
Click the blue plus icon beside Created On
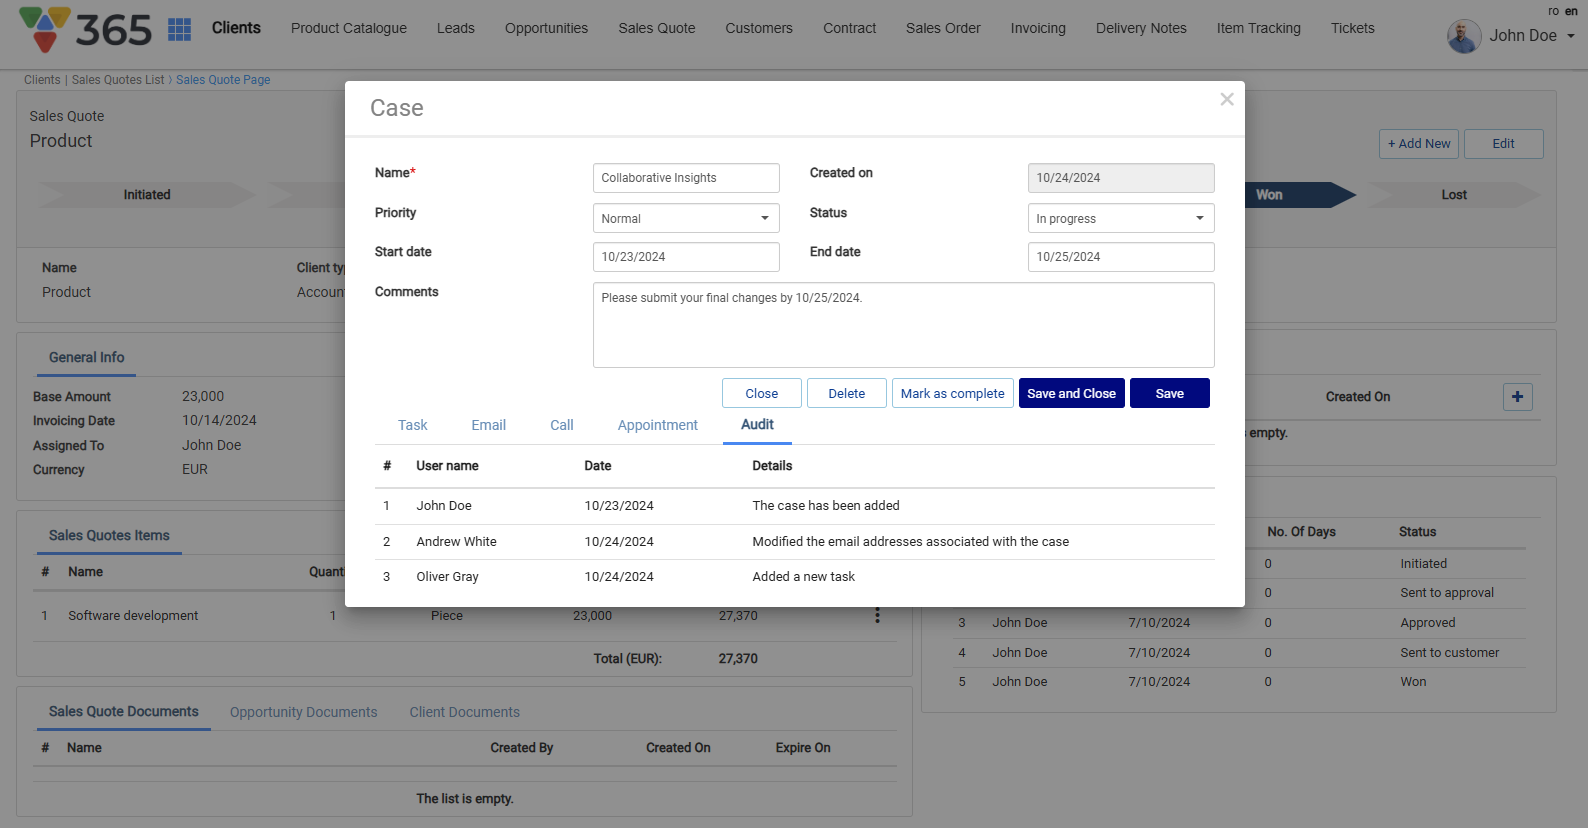pyautogui.click(x=1517, y=397)
